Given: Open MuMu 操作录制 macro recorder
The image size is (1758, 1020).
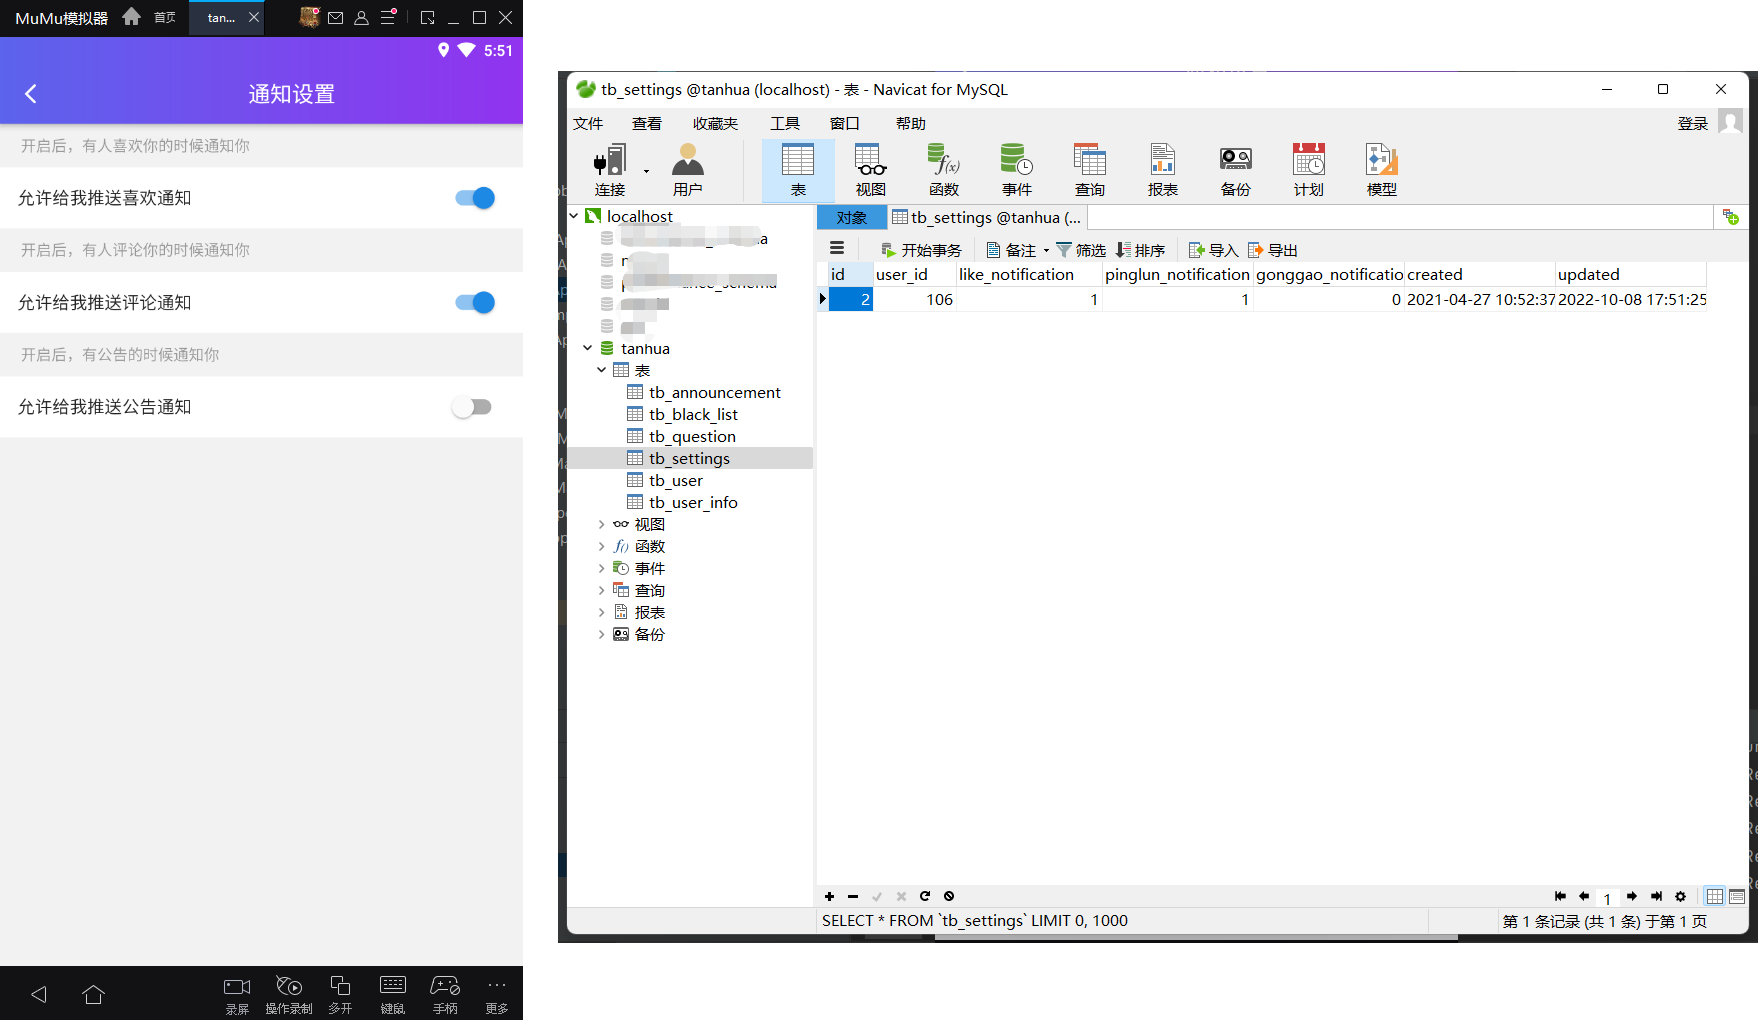Looking at the screenshot, I should (x=289, y=995).
